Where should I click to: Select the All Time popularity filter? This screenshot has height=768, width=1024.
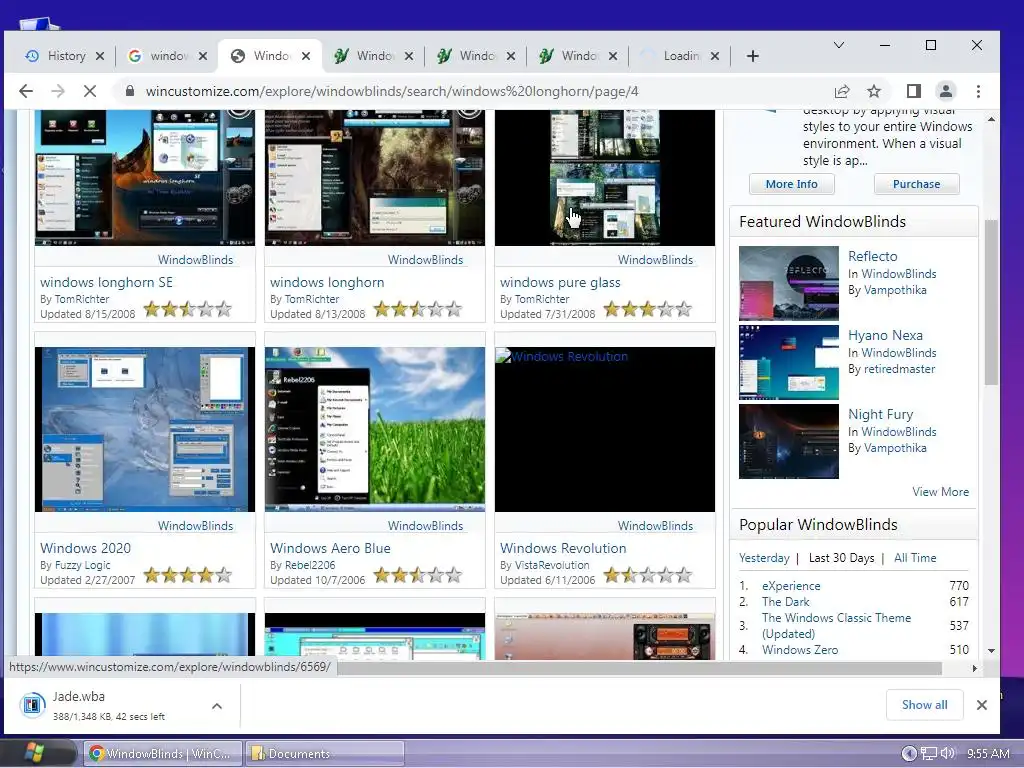(x=915, y=558)
